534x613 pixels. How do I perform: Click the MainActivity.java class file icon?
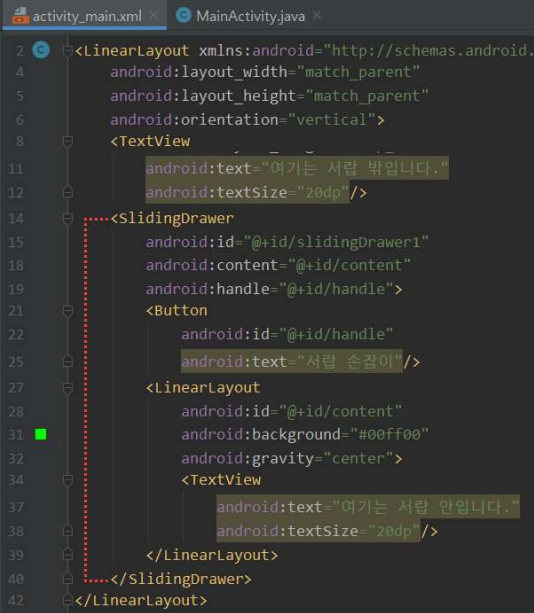[x=183, y=16]
